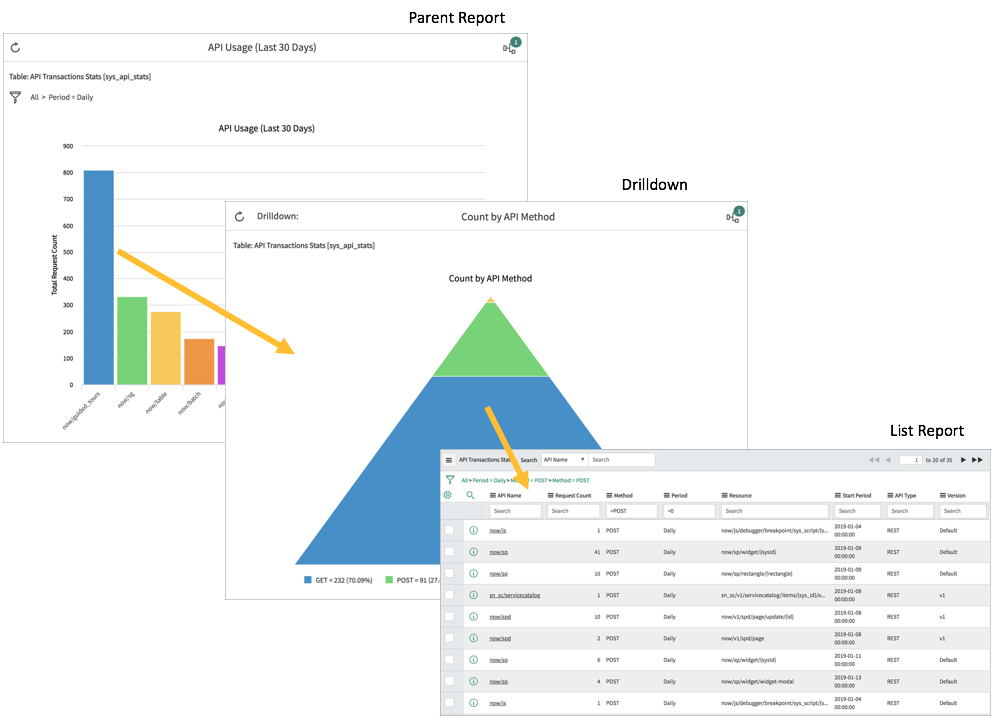Open the list settings gear icon
The height and width of the screenshot is (724, 996).
coord(445,496)
